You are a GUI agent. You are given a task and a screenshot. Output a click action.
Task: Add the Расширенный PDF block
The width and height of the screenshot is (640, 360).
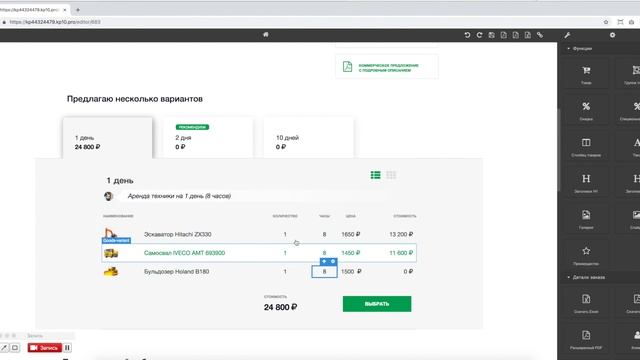click(x=586, y=340)
